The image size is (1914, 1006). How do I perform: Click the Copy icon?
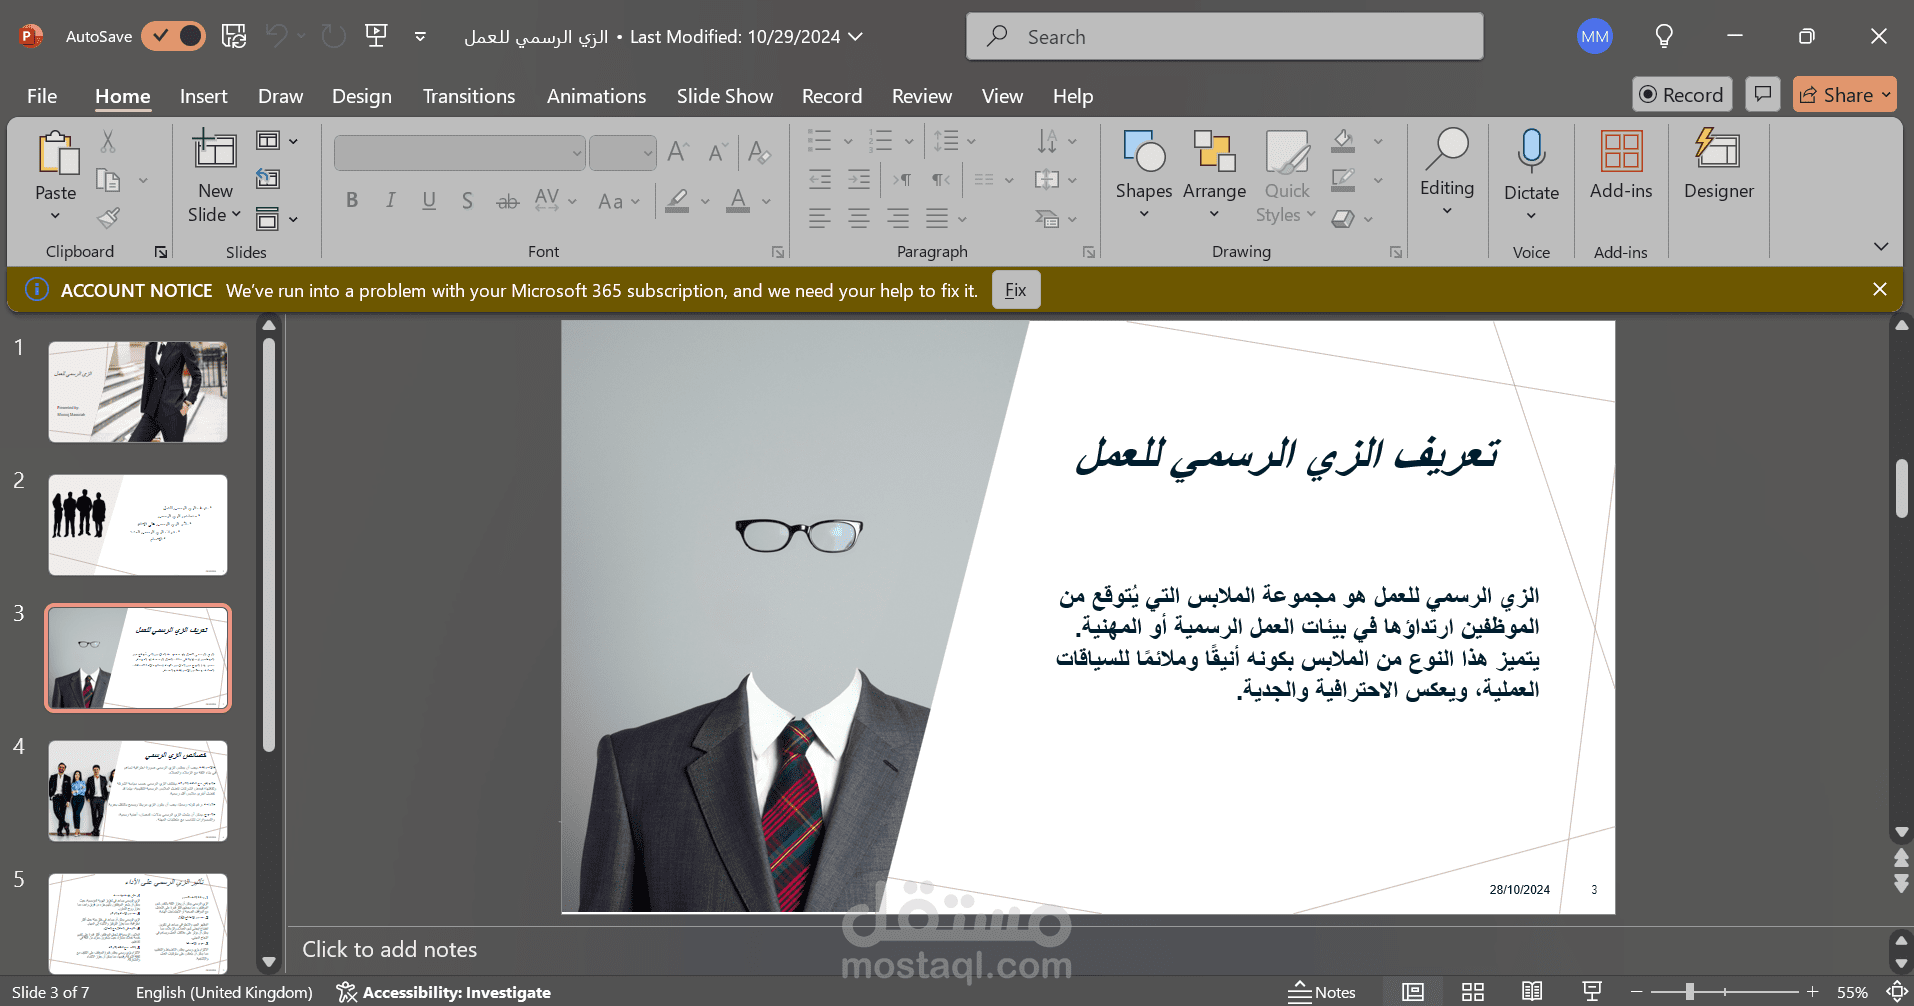(108, 180)
